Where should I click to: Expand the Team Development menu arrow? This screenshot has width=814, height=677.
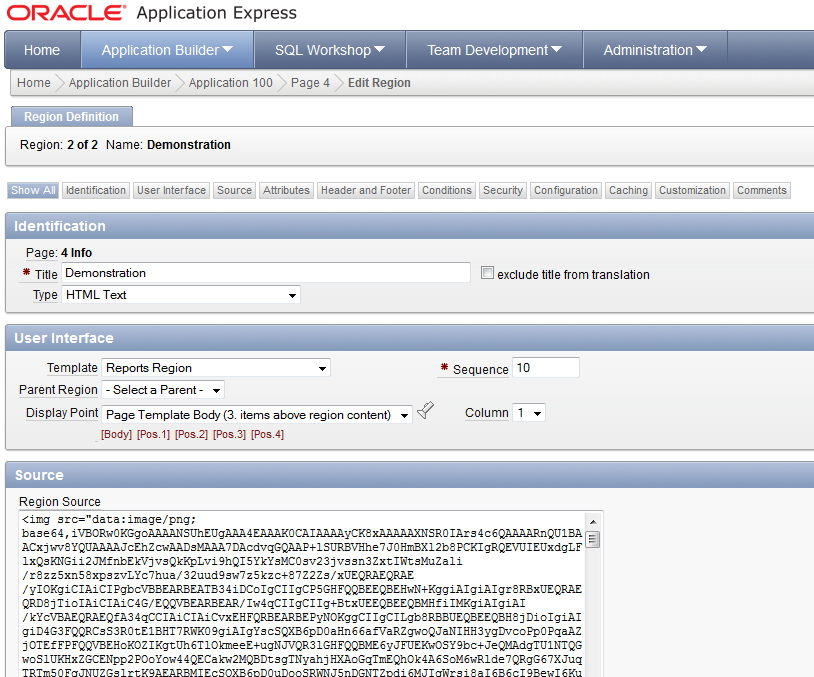(557, 49)
